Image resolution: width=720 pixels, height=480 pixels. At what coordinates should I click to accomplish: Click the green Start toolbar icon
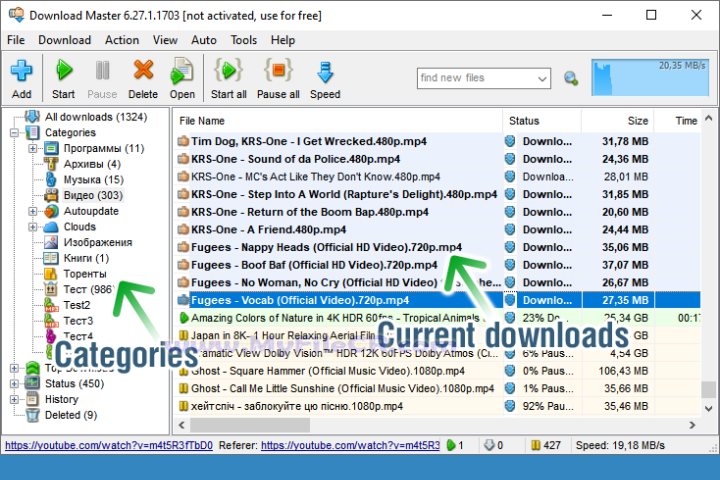(64, 71)
